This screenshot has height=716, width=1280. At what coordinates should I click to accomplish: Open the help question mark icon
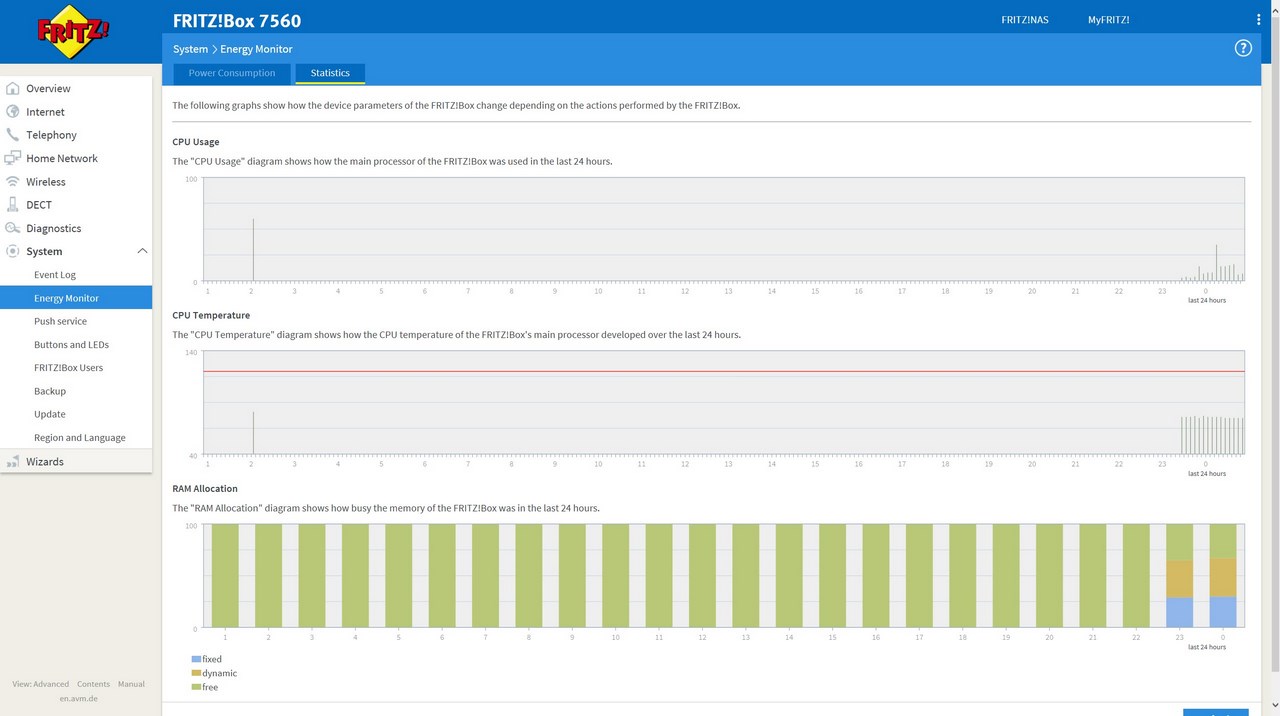(x=1243, y=48)
